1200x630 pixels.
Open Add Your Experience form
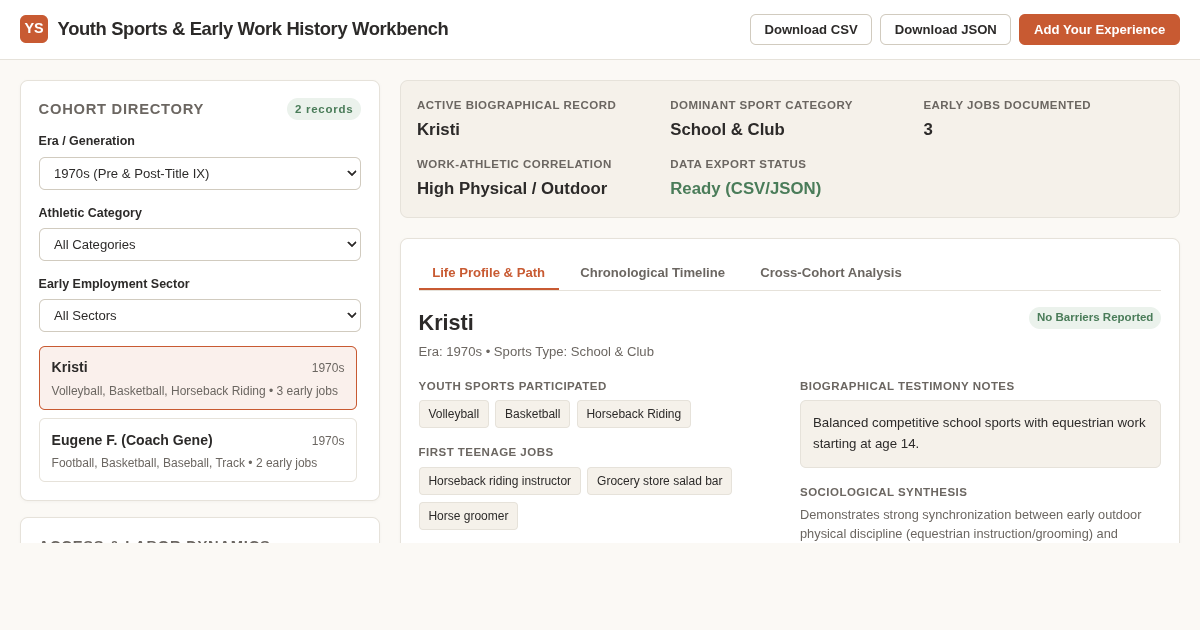1099,29
